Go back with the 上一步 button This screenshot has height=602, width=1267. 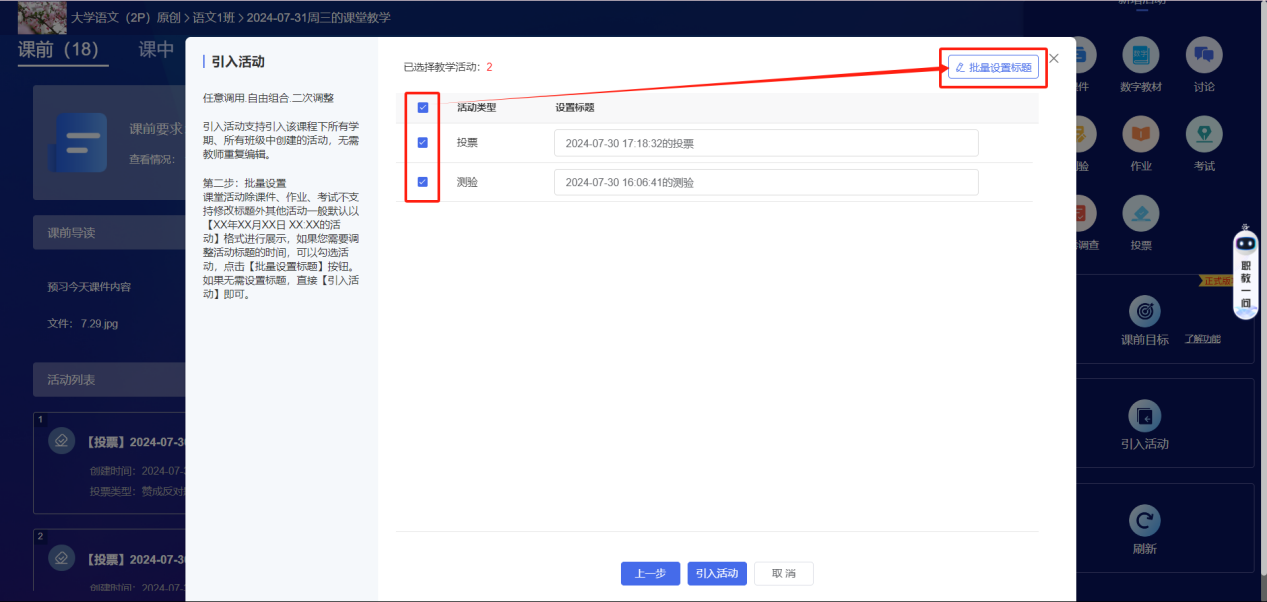(650, 573)
